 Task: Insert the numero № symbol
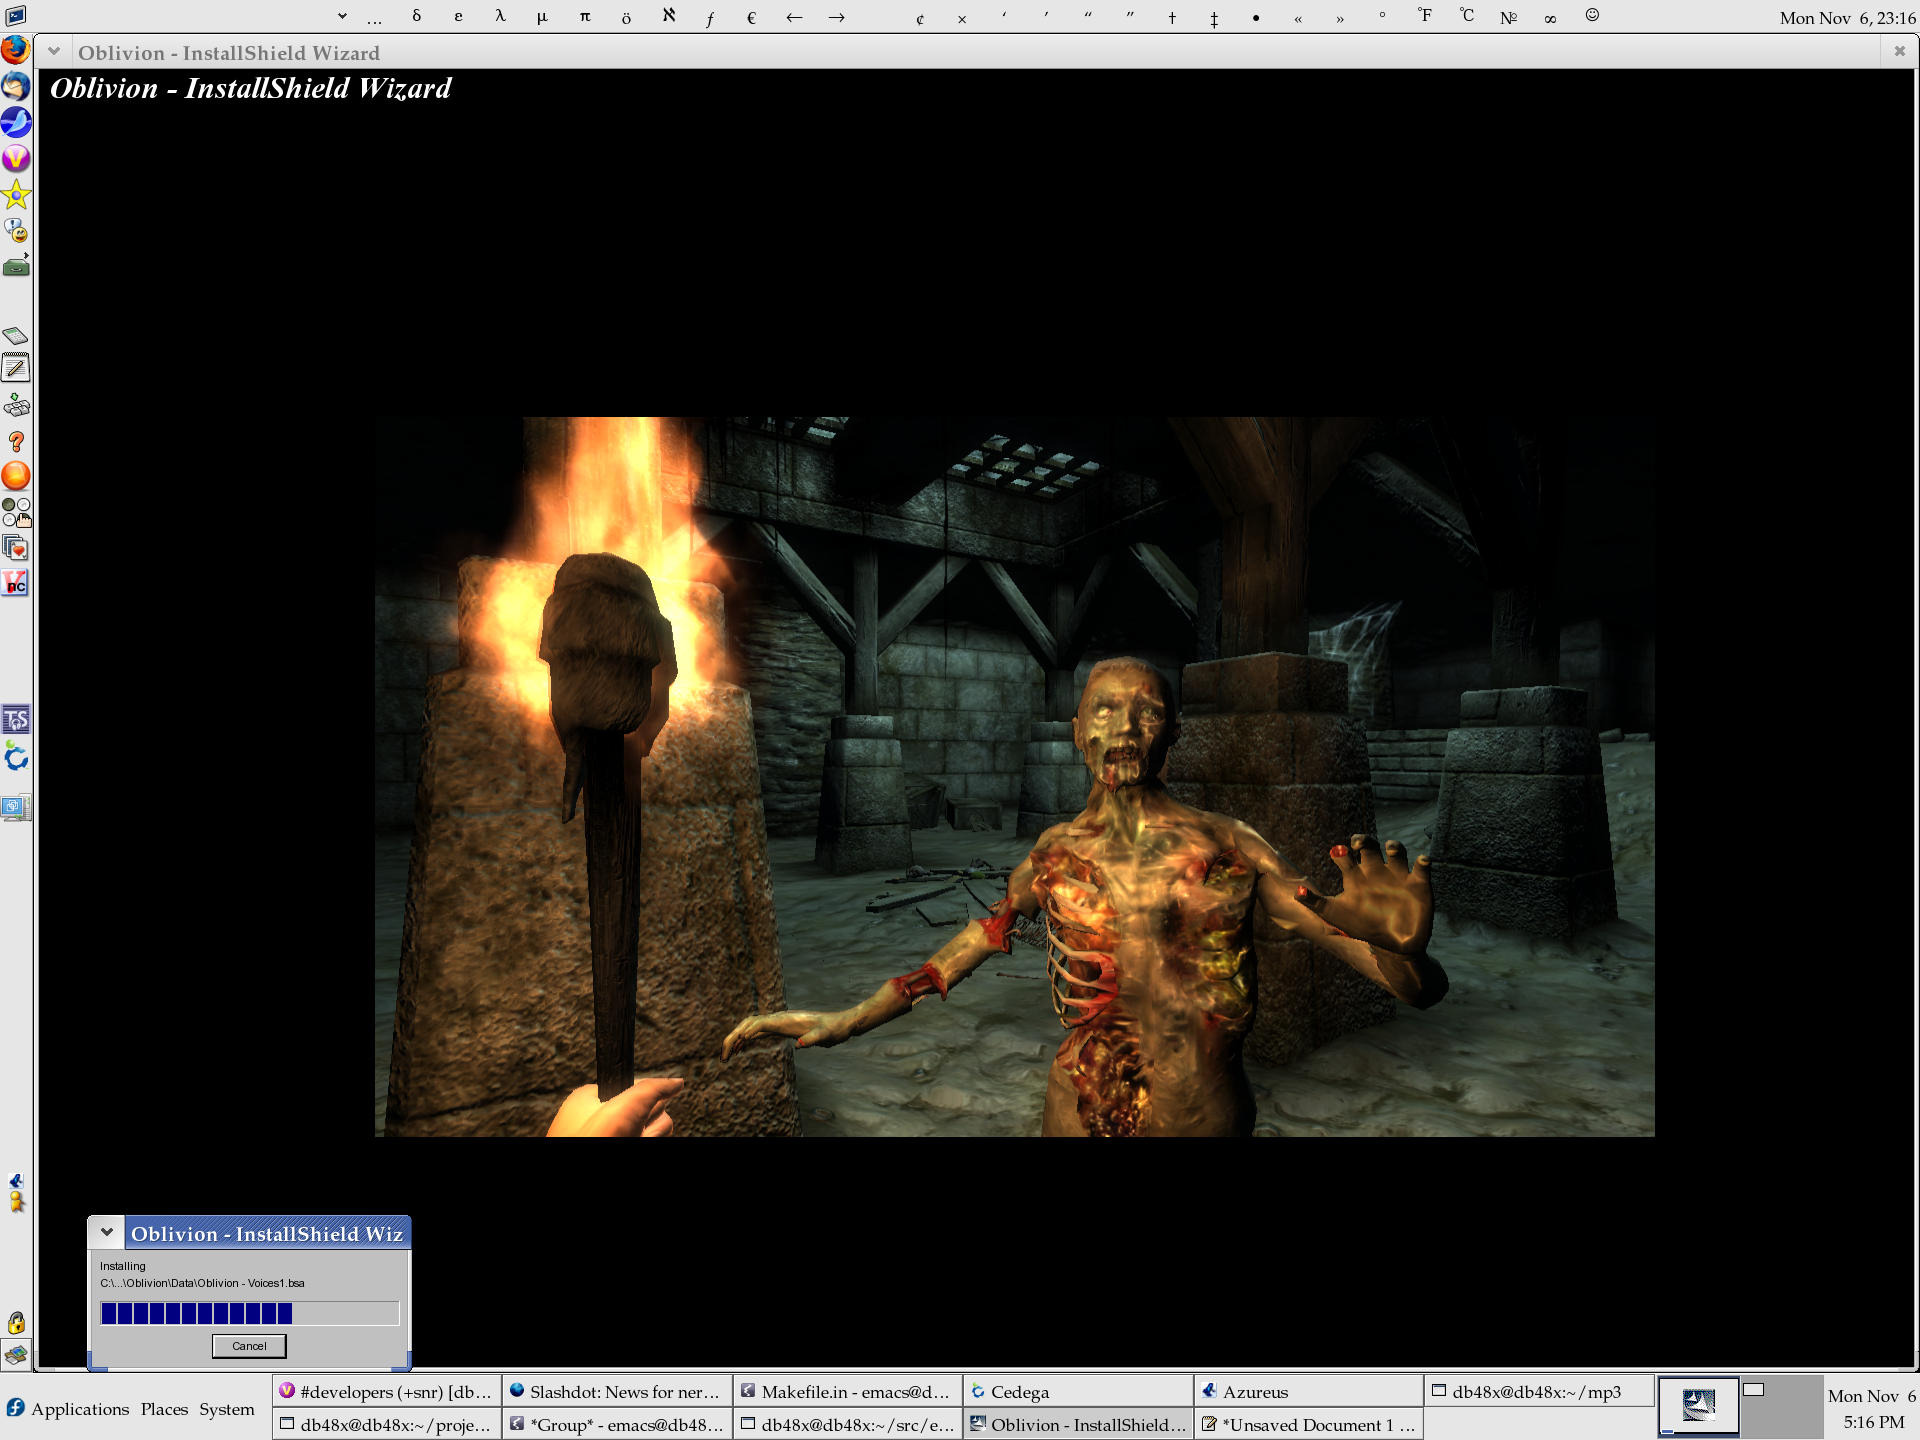click(1508, 16)
